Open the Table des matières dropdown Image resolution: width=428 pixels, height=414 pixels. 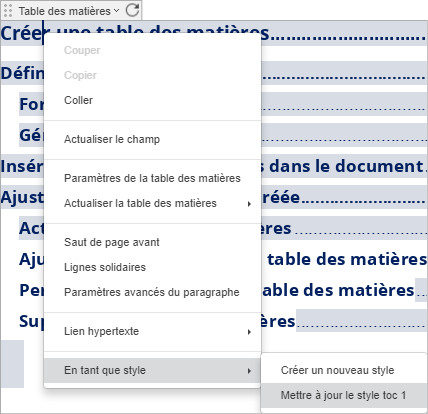click(69, 11)
